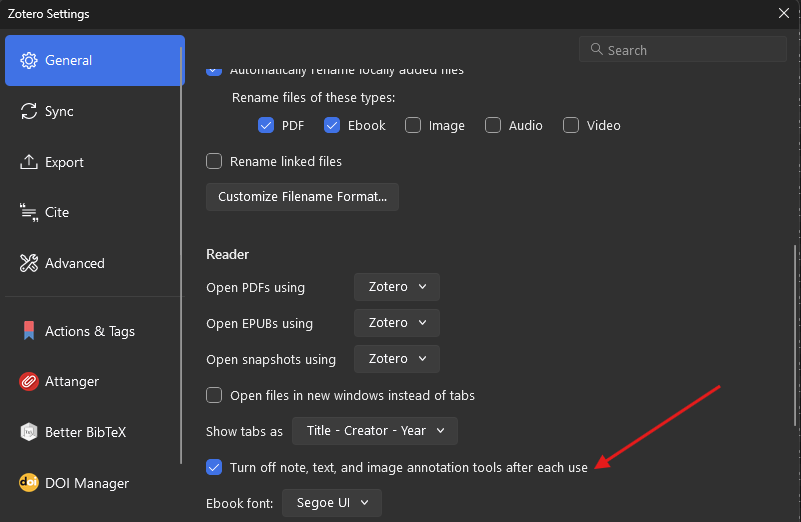
Task: Click the Cite quotation icon
Action: click(x=29, y=212)
